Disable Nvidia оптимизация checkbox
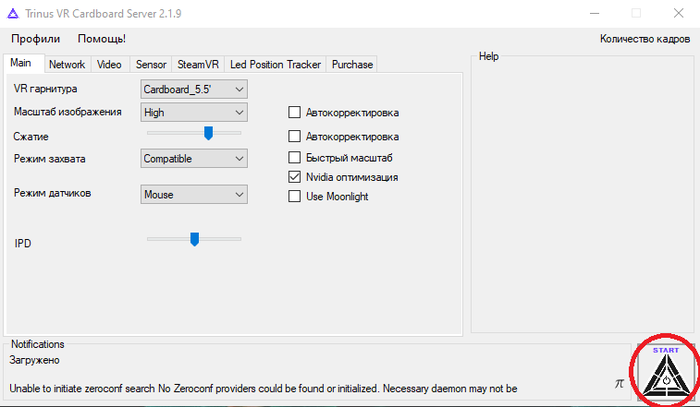The image size is (700, 407). (294, 177)
